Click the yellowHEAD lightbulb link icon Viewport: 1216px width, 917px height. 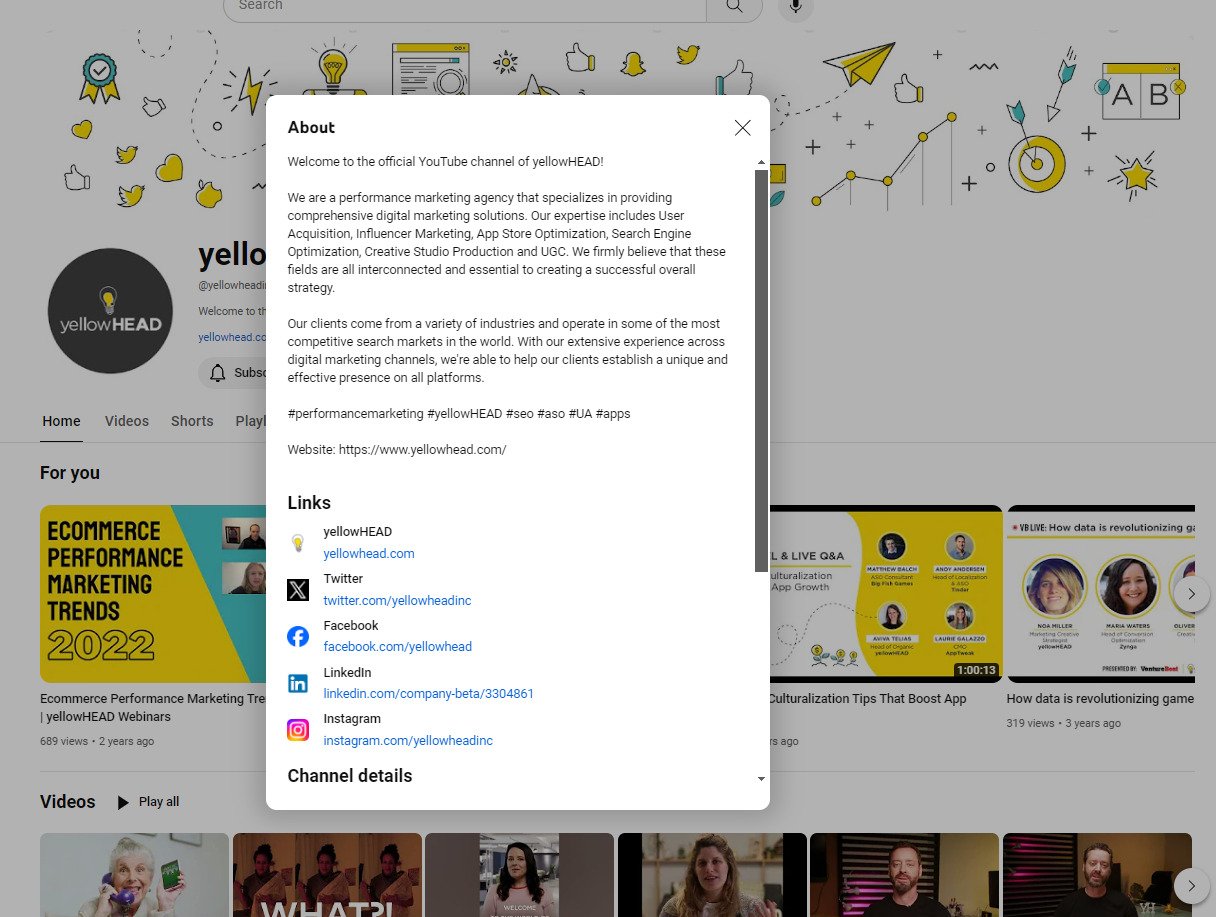298,543
